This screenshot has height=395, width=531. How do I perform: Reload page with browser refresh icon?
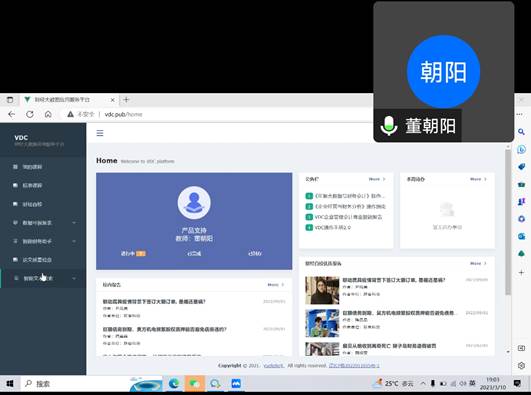click(30, 115)
